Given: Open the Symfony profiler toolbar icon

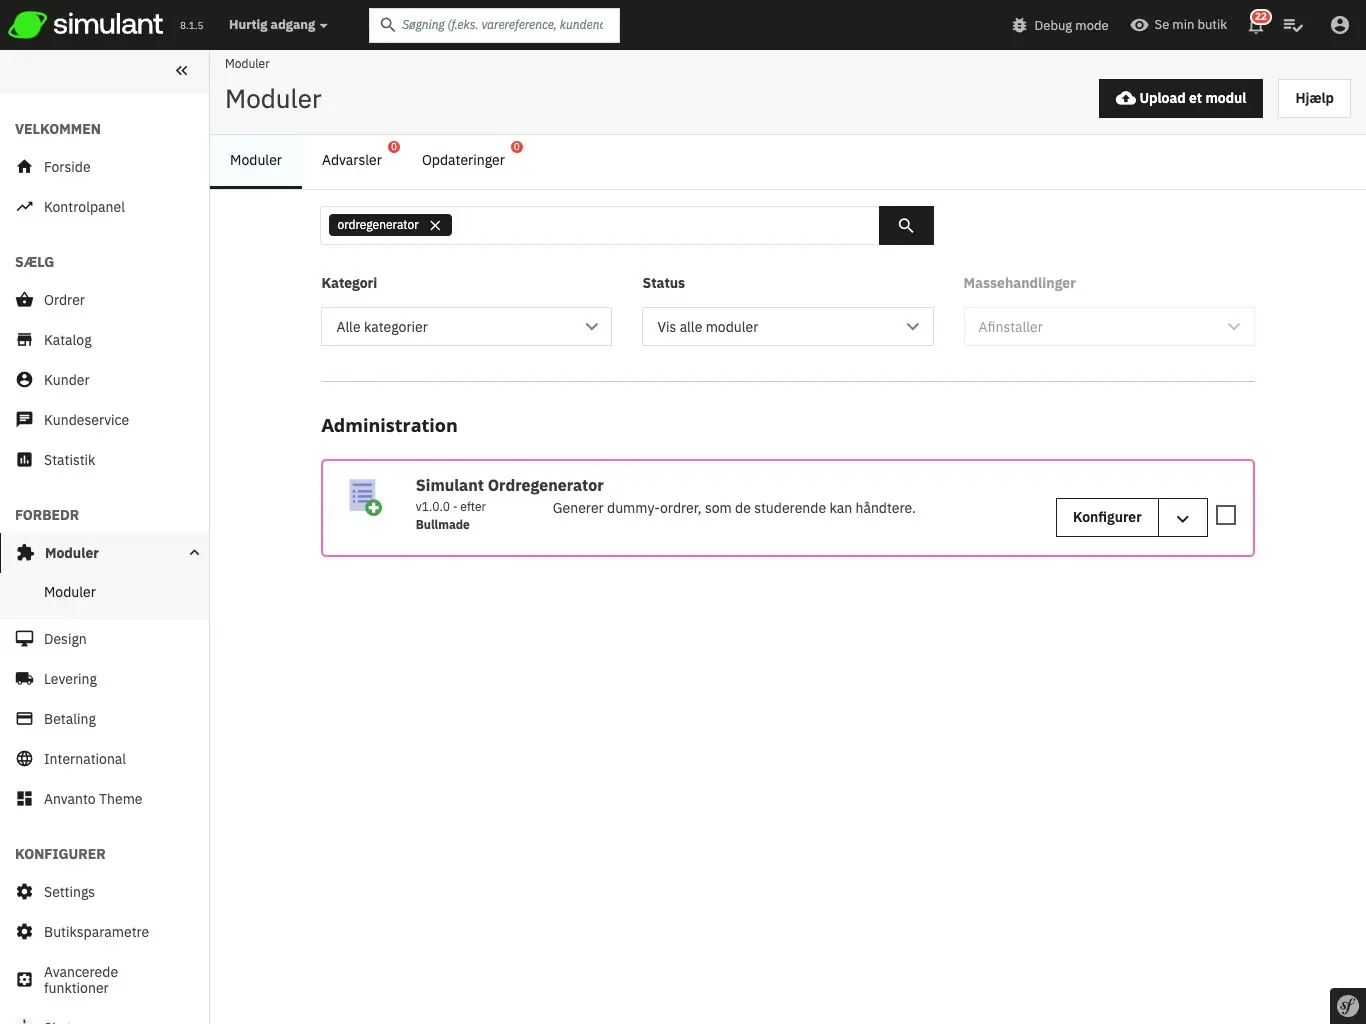Looking at the screenshot, I should click(x=1346, y=1005).
